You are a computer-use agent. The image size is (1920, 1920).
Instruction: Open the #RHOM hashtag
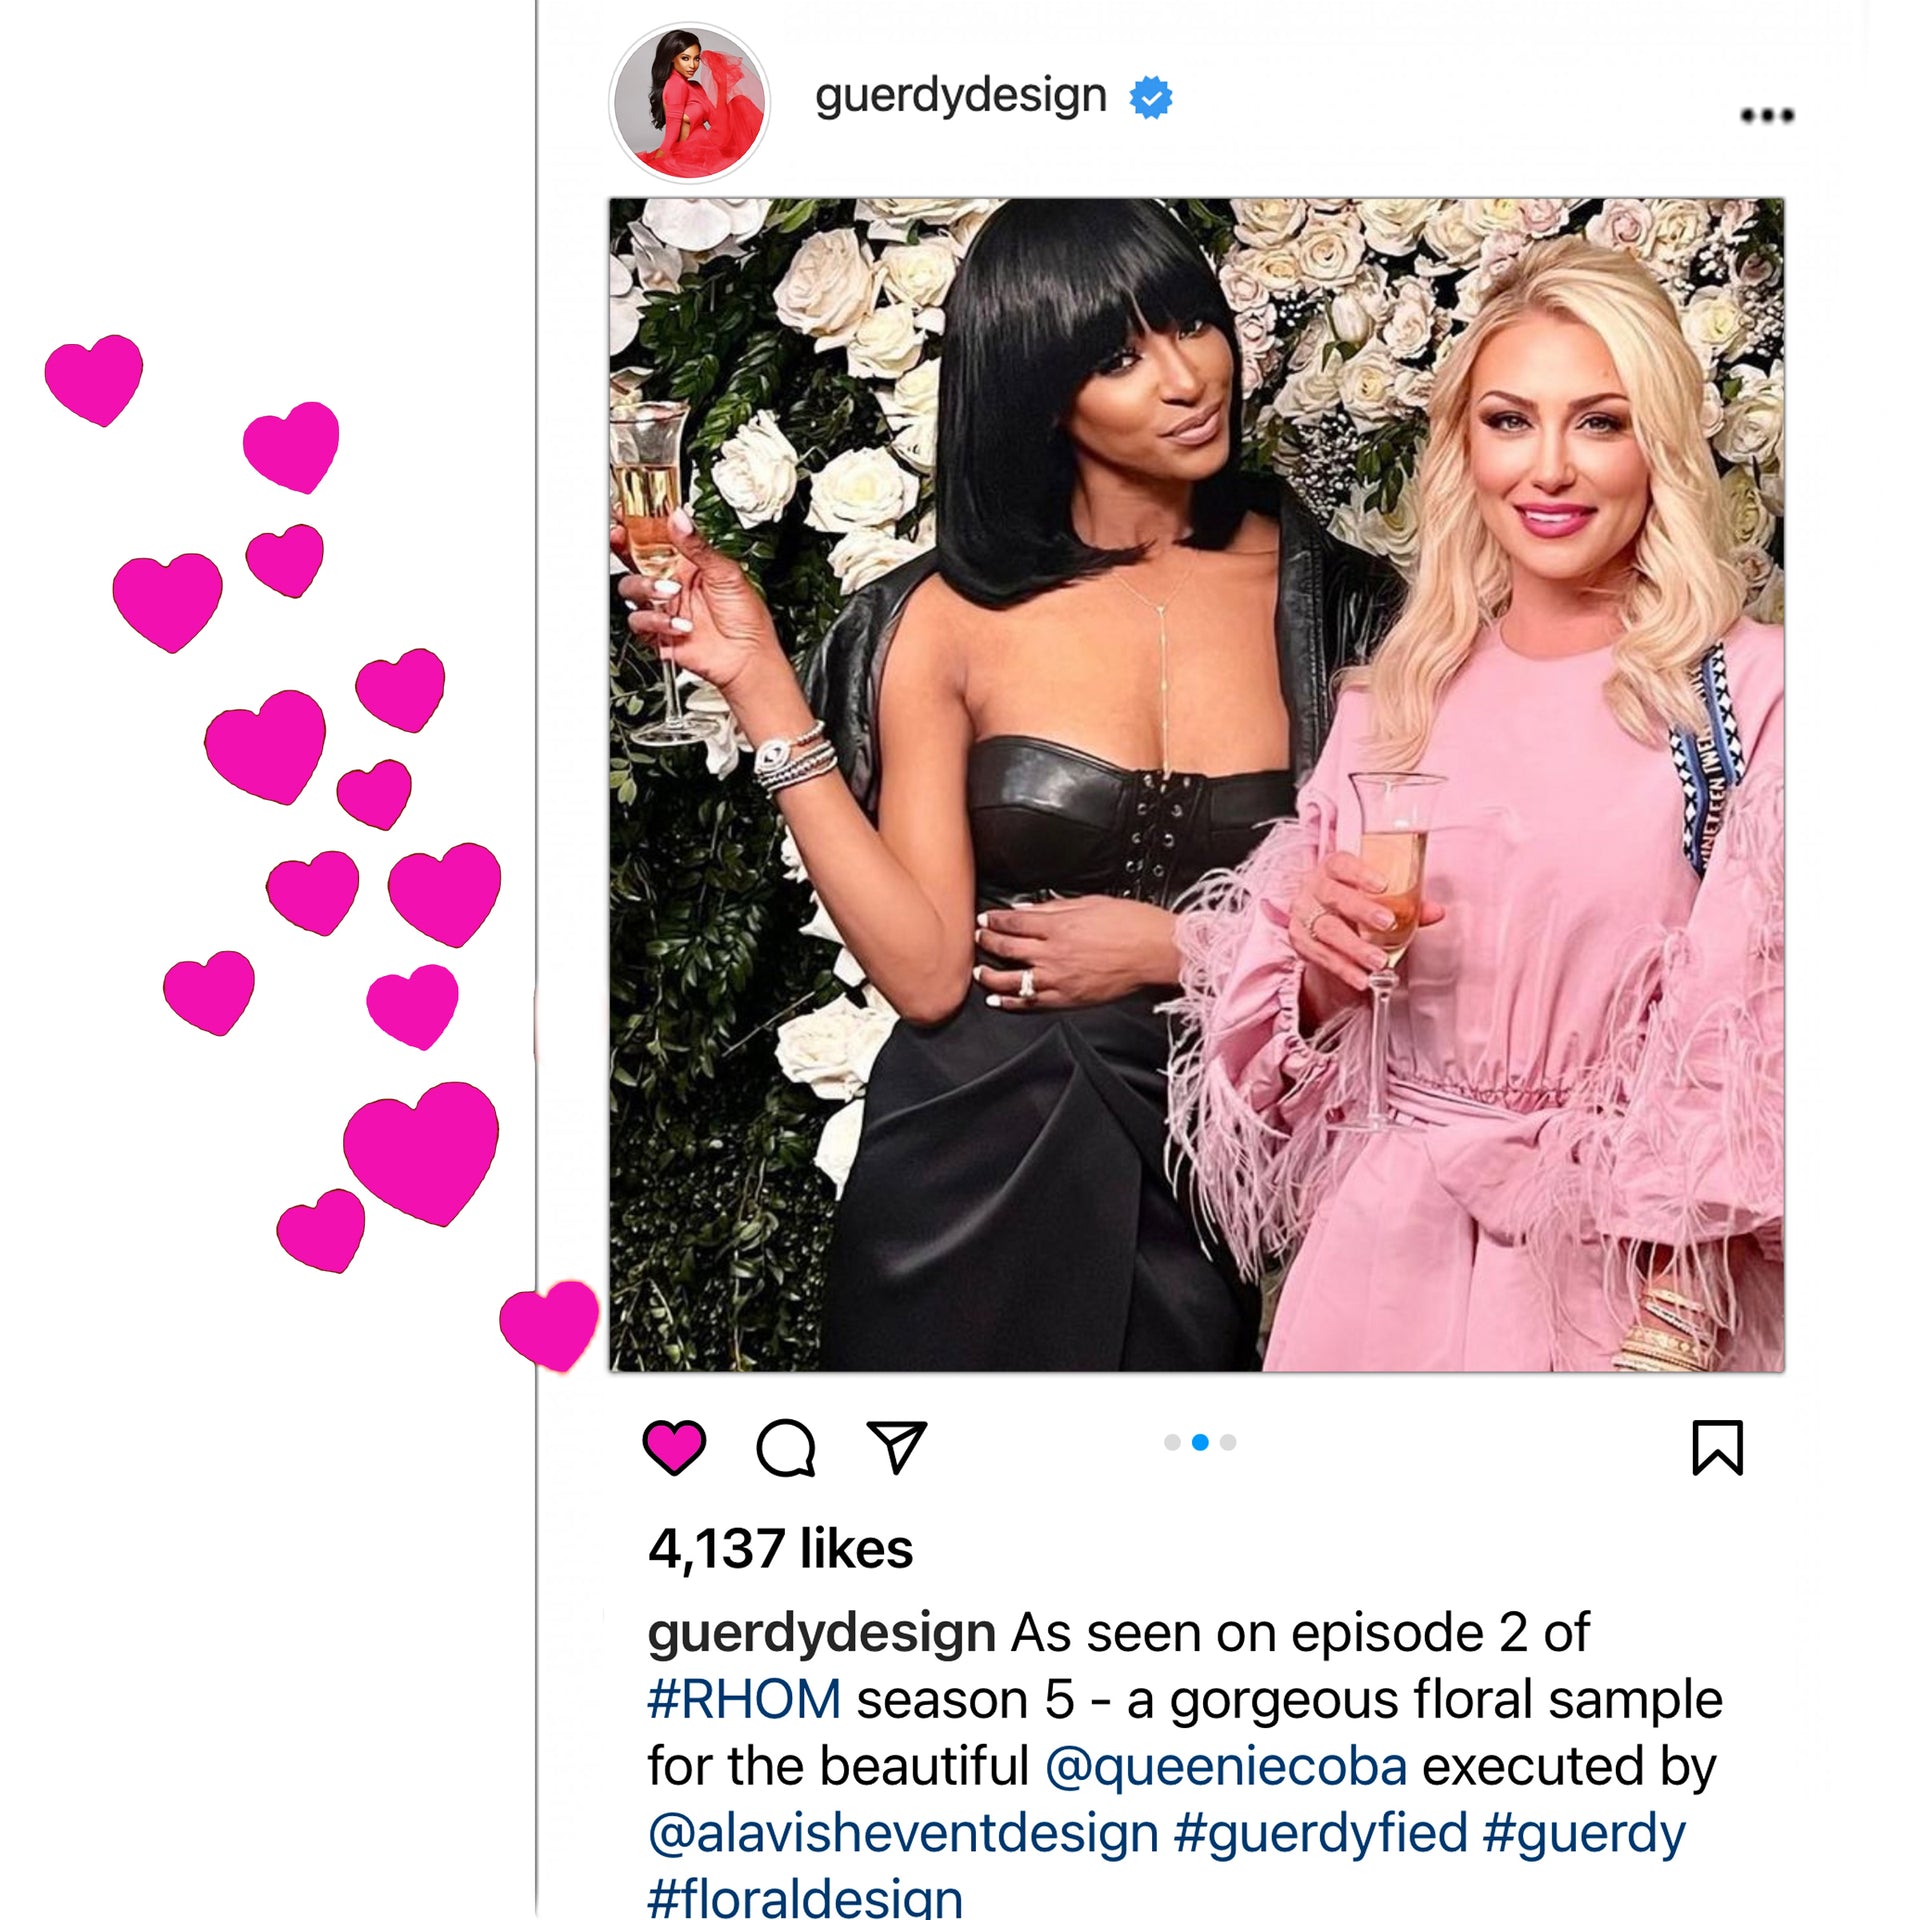coord(744,1699)
